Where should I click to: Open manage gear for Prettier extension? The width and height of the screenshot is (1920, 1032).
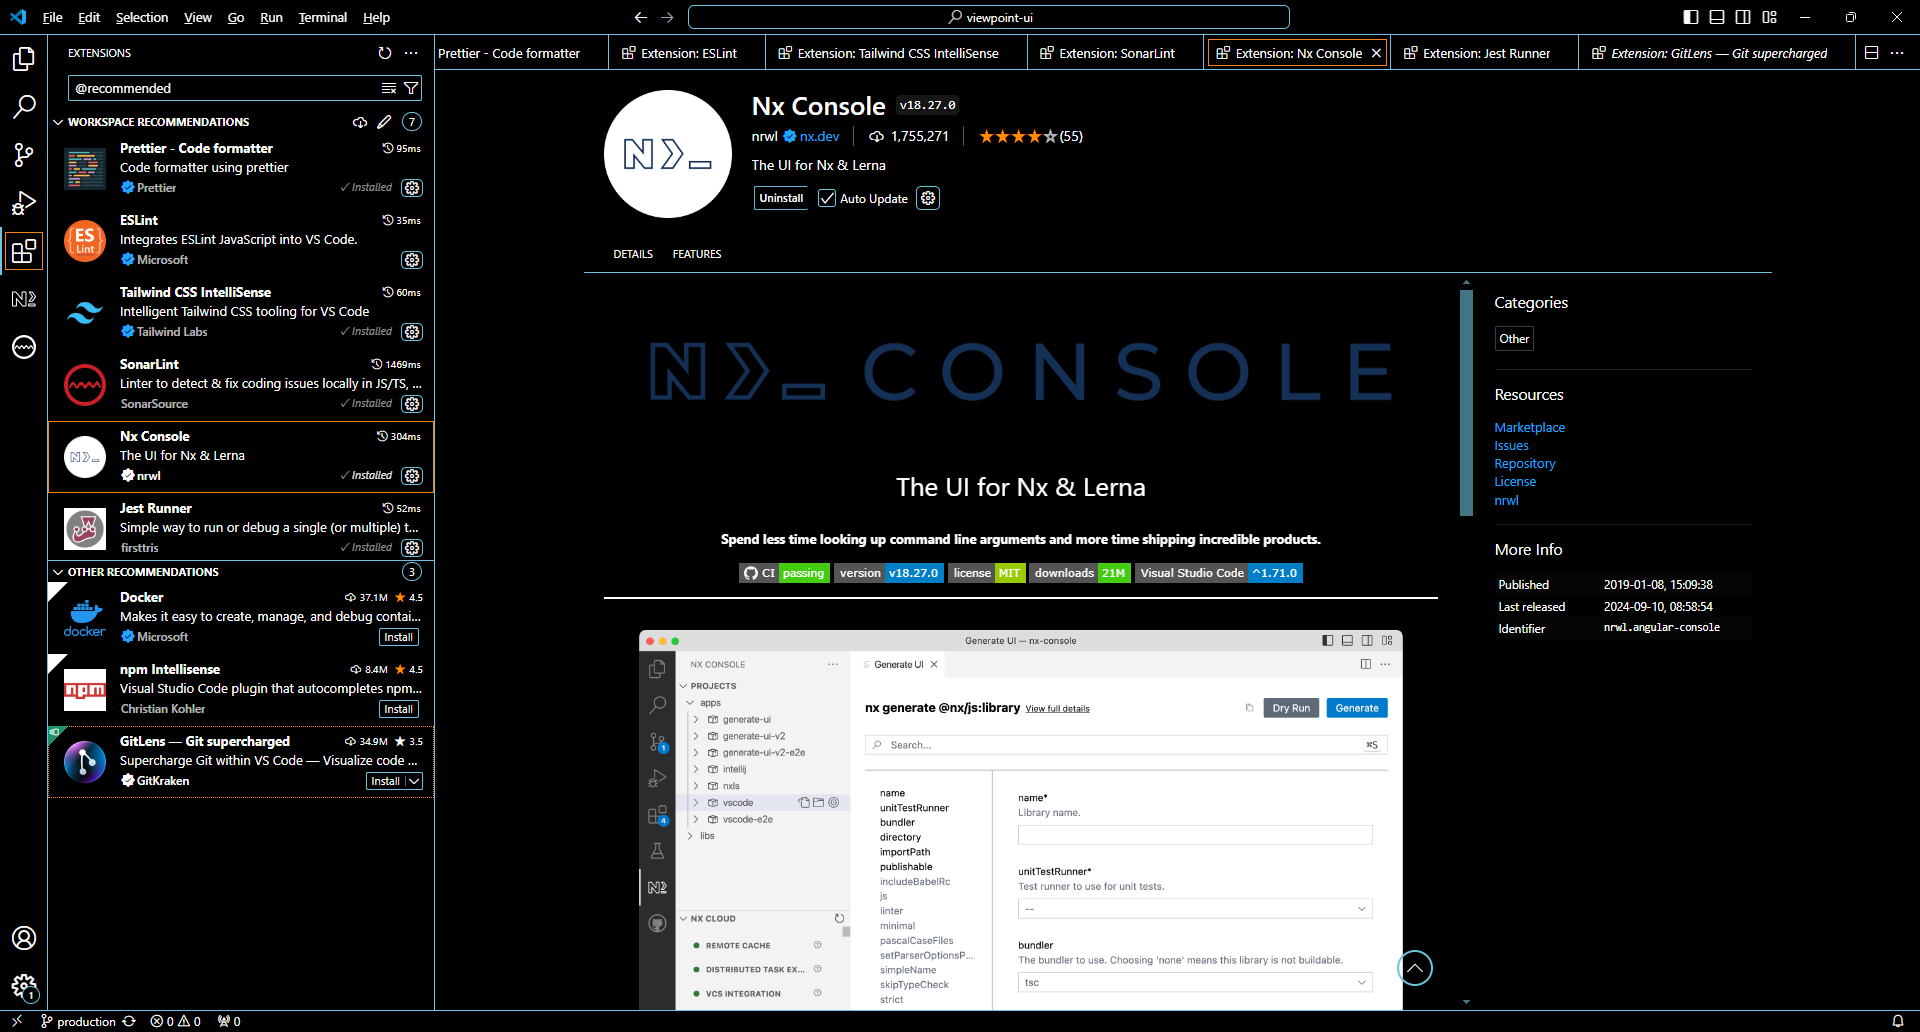click(412, 188)
